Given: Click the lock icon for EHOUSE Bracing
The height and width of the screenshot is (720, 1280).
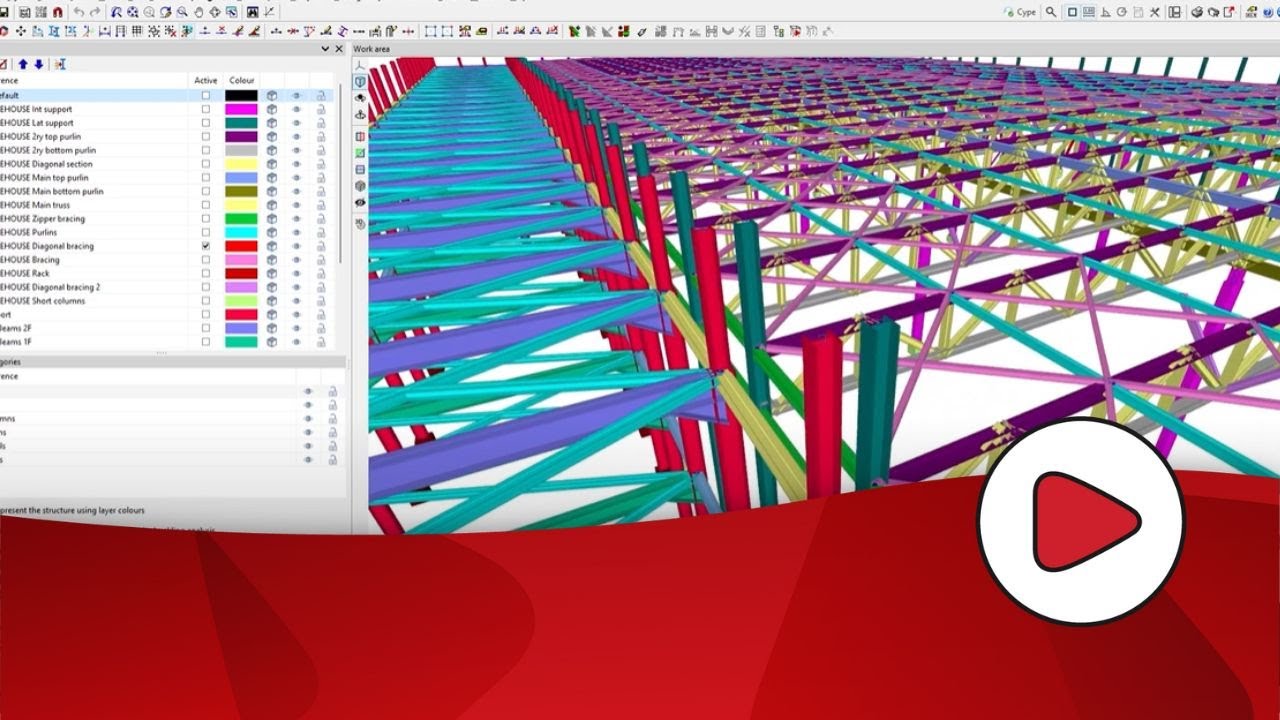Looking at the screenshot, I should click(x=321, y=259).
